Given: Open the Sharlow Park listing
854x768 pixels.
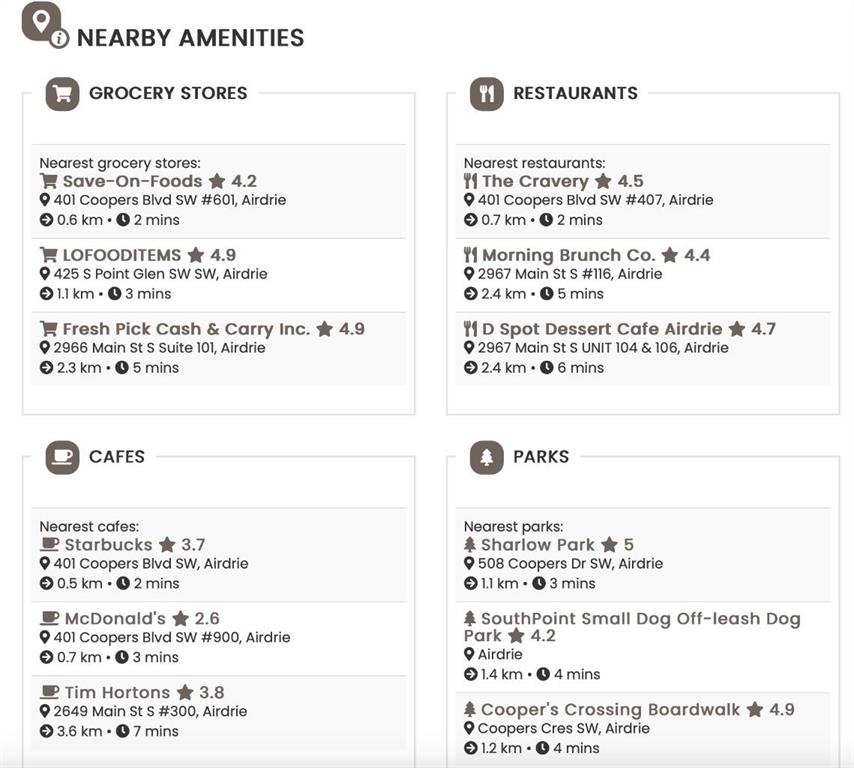Looking at the screenshot, I should [x=538, y=545].
